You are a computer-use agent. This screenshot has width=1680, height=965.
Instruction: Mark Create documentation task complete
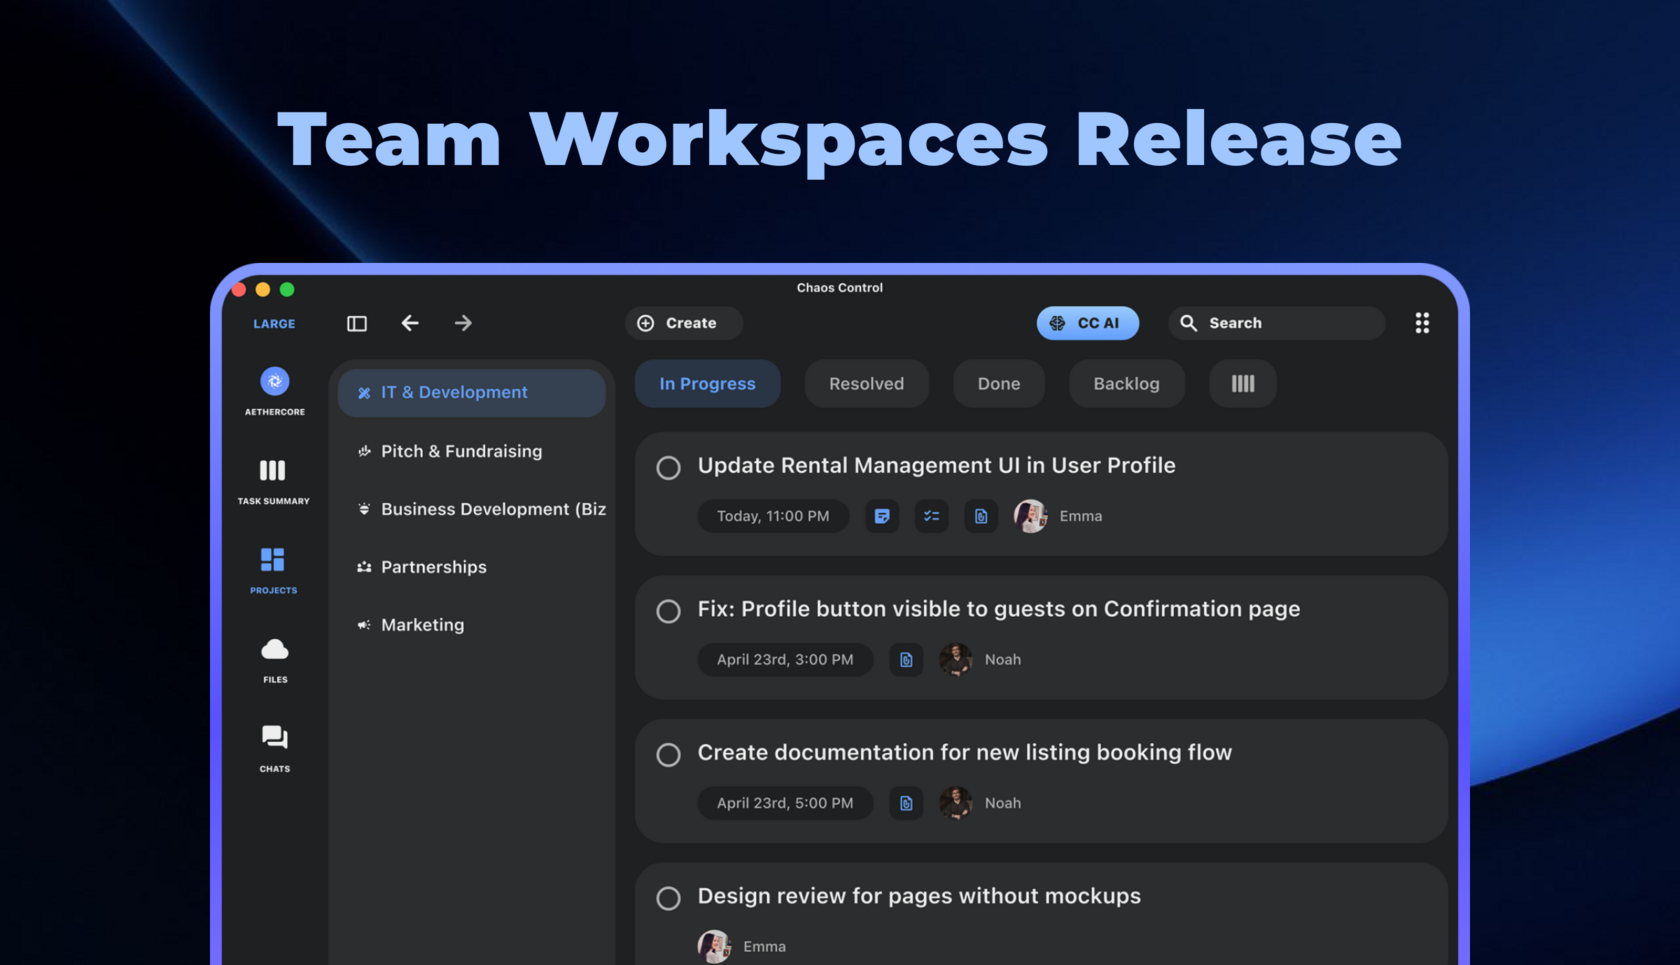tap(669, 755)
